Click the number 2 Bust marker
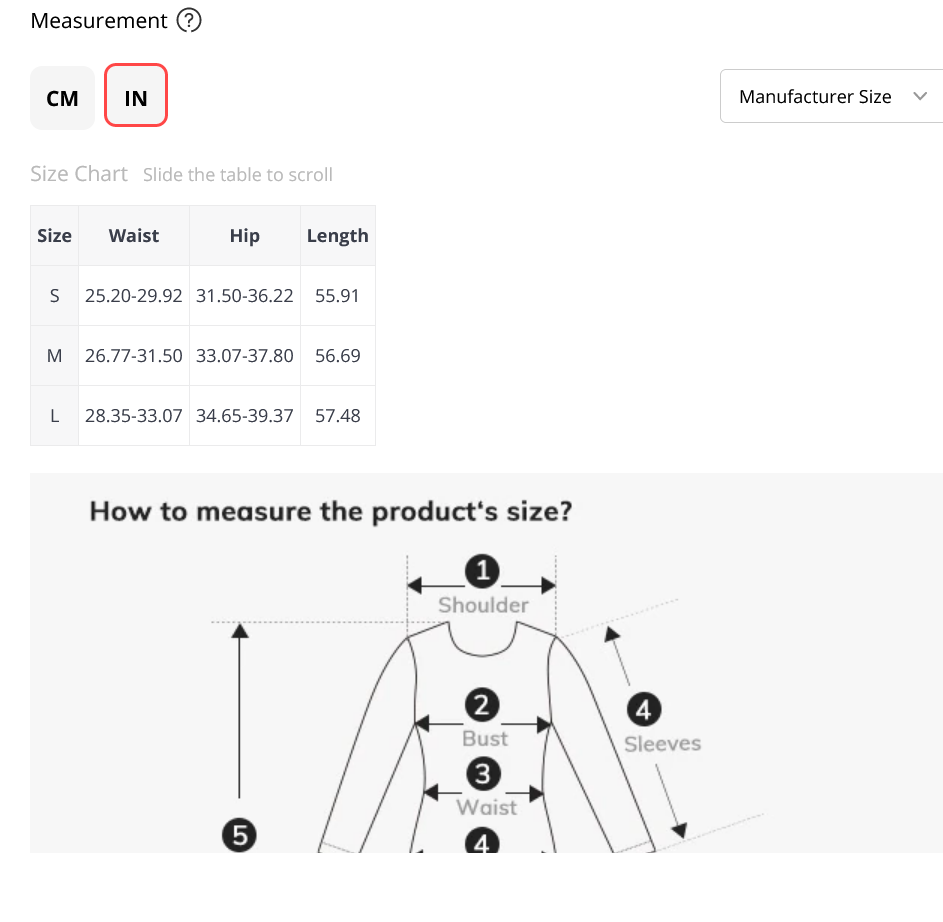Screen dimensions: 943x922 [482, 705]
